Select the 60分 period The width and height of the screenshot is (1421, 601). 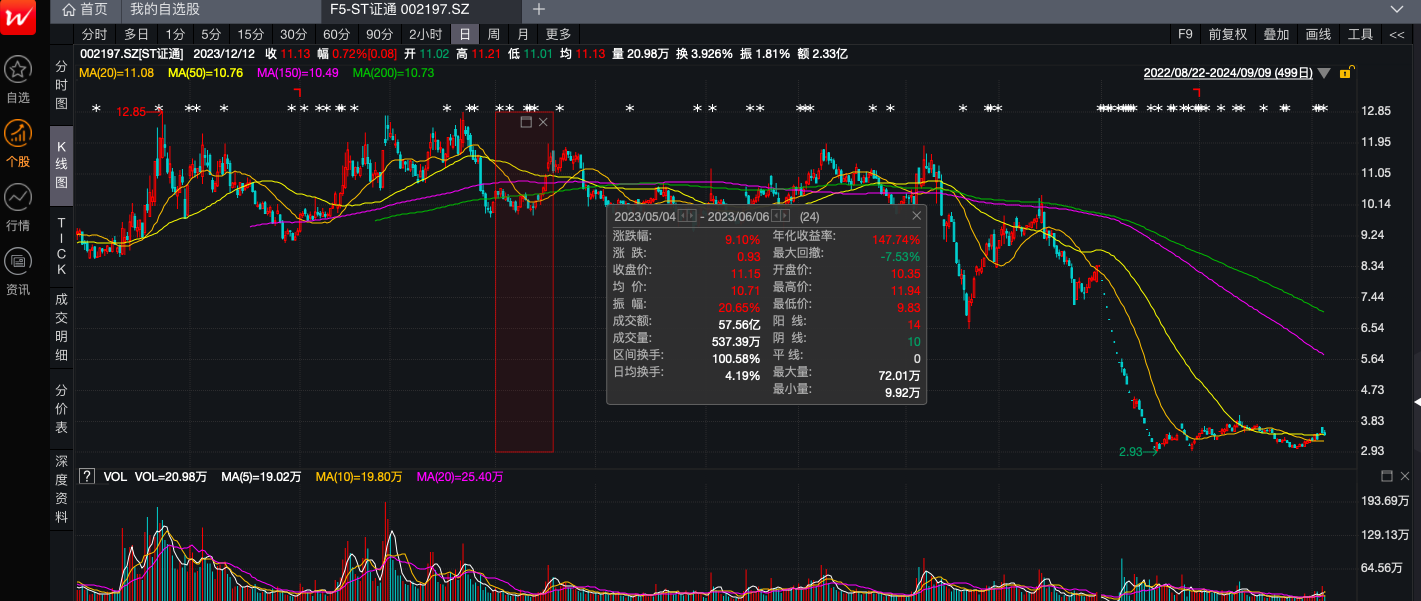point(337,34)
